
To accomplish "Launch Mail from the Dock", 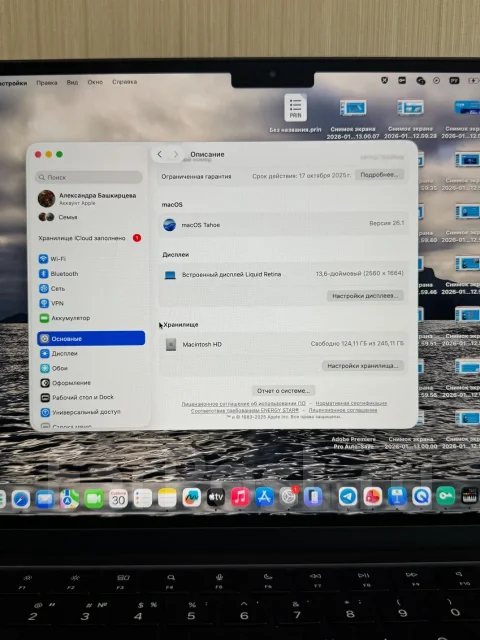I will click(45, 499).
